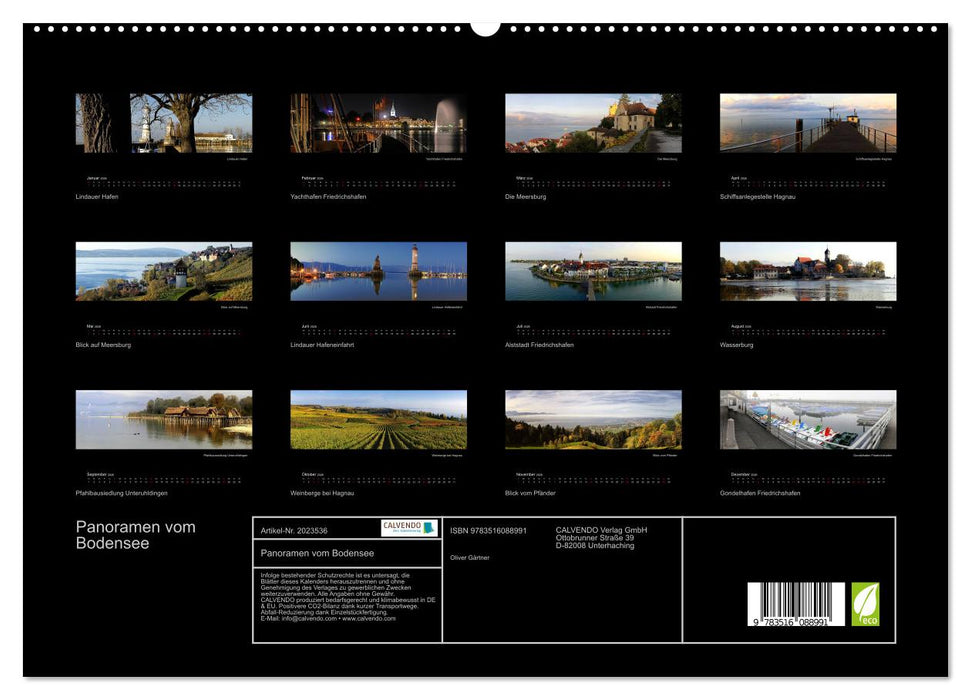Click the Oliver Gärtner author name
Viewport: 971px width, 700px height.
[x=471, y=556]
